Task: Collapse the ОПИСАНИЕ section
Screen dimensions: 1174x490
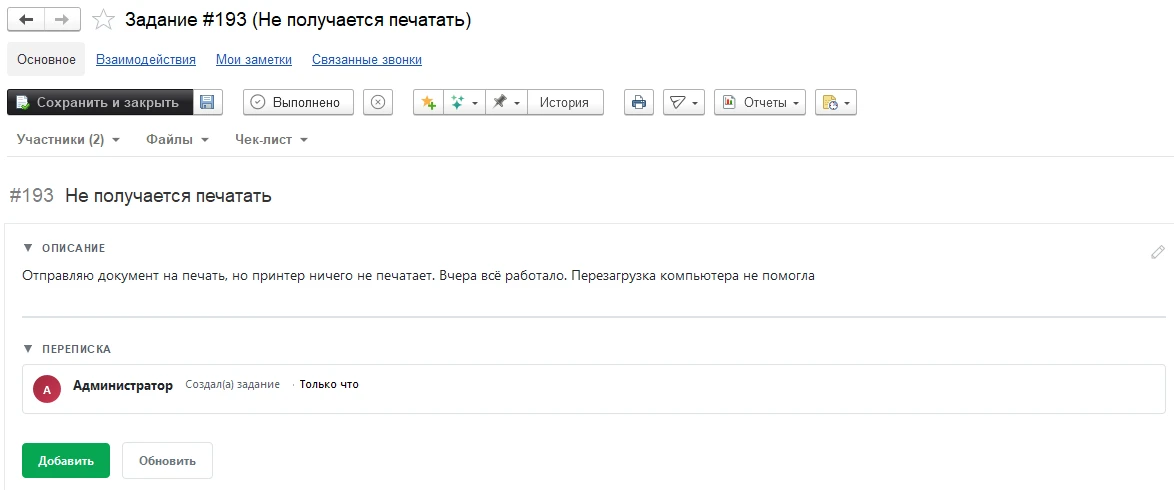Action: coord(64,248)
